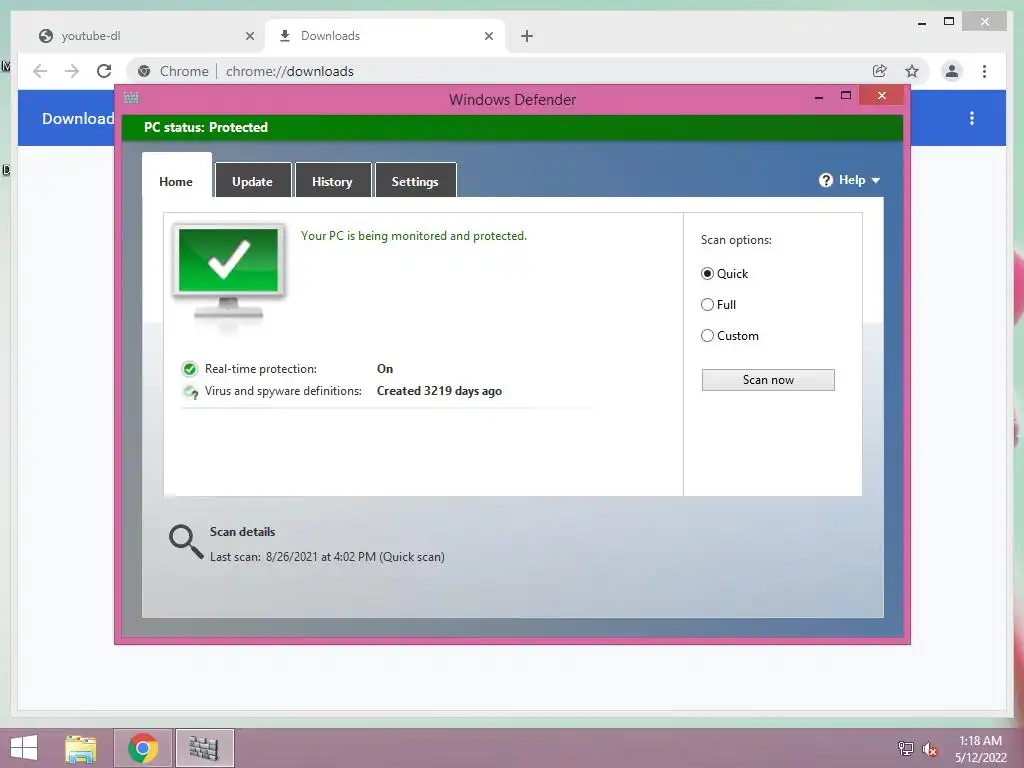This screenshot has width=1024, height=768.
Task: Click the green protected monitor icon
Action: point(229,277)
